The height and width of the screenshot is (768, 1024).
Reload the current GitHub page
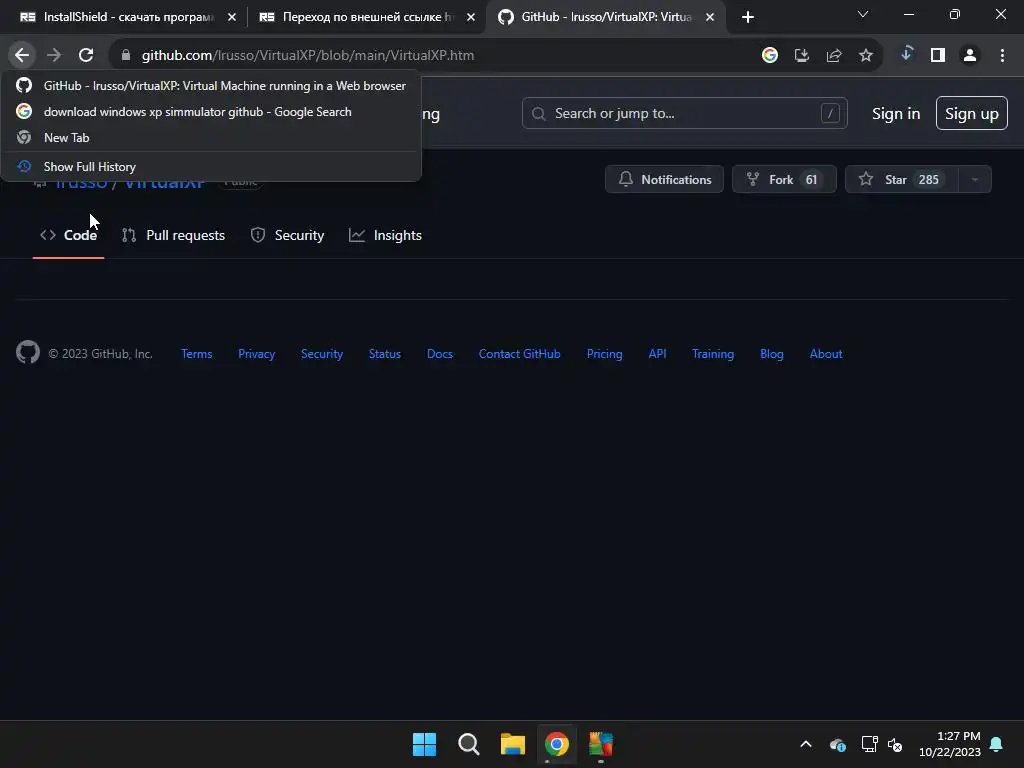86,56
